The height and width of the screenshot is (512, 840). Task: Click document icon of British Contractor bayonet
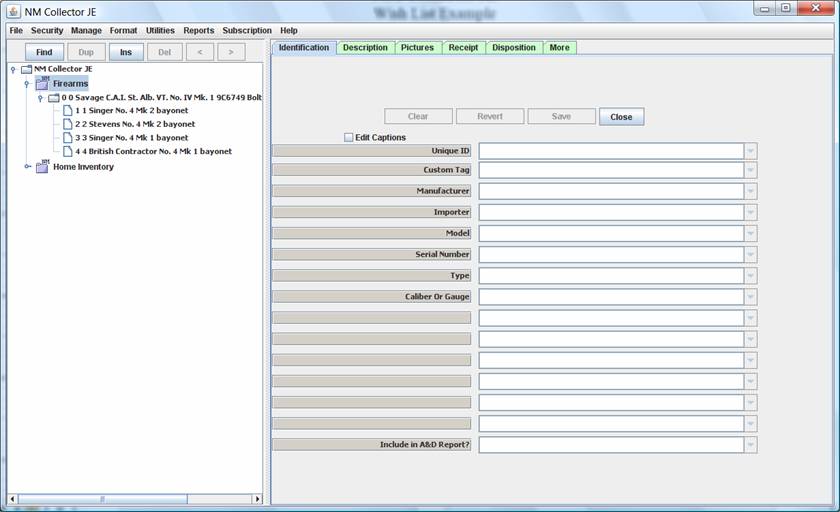(68, 152)
